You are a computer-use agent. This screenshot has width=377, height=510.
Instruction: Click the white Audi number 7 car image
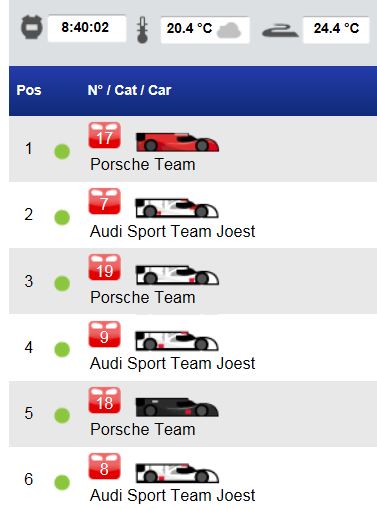[177, 208]
